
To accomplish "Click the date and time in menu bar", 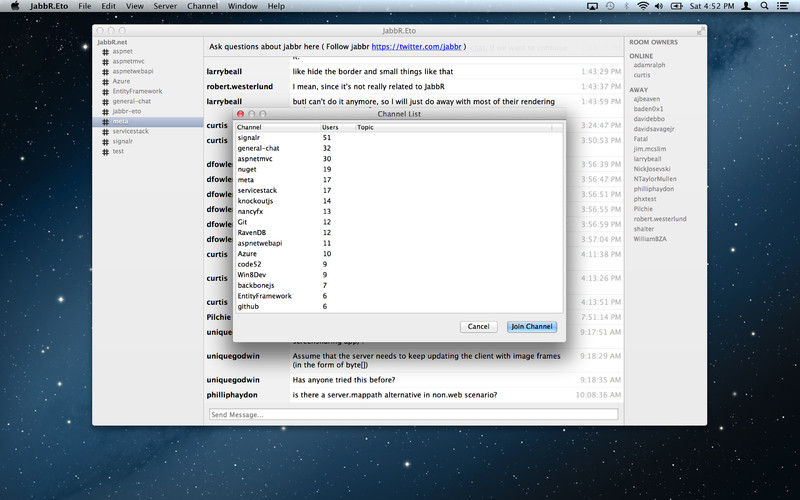I will click(712, 6).
